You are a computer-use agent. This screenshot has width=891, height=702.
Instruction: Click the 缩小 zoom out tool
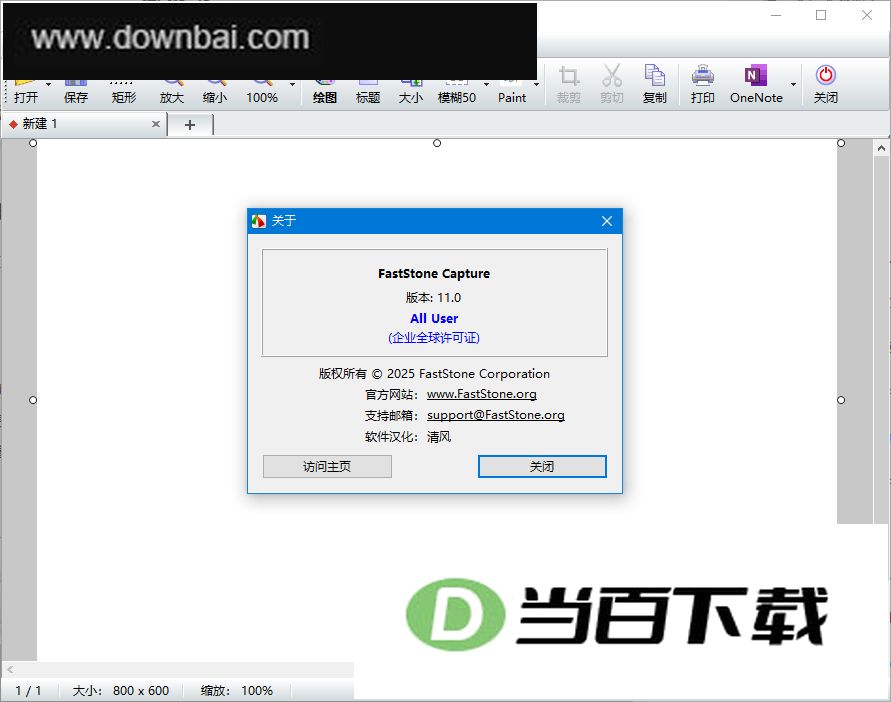click(215, 91)
